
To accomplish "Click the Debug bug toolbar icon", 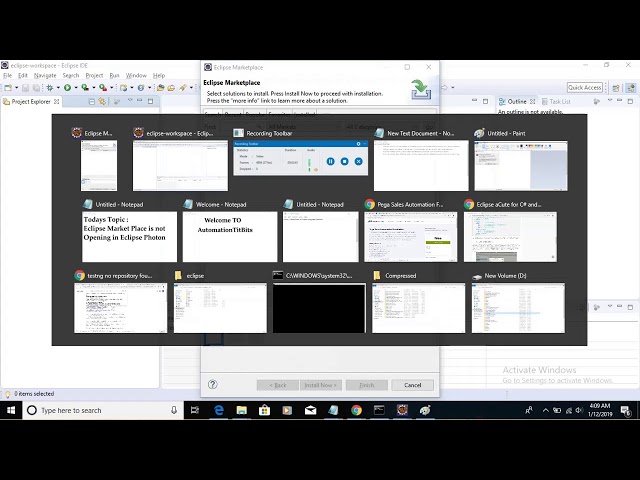I will click(50, 87).
